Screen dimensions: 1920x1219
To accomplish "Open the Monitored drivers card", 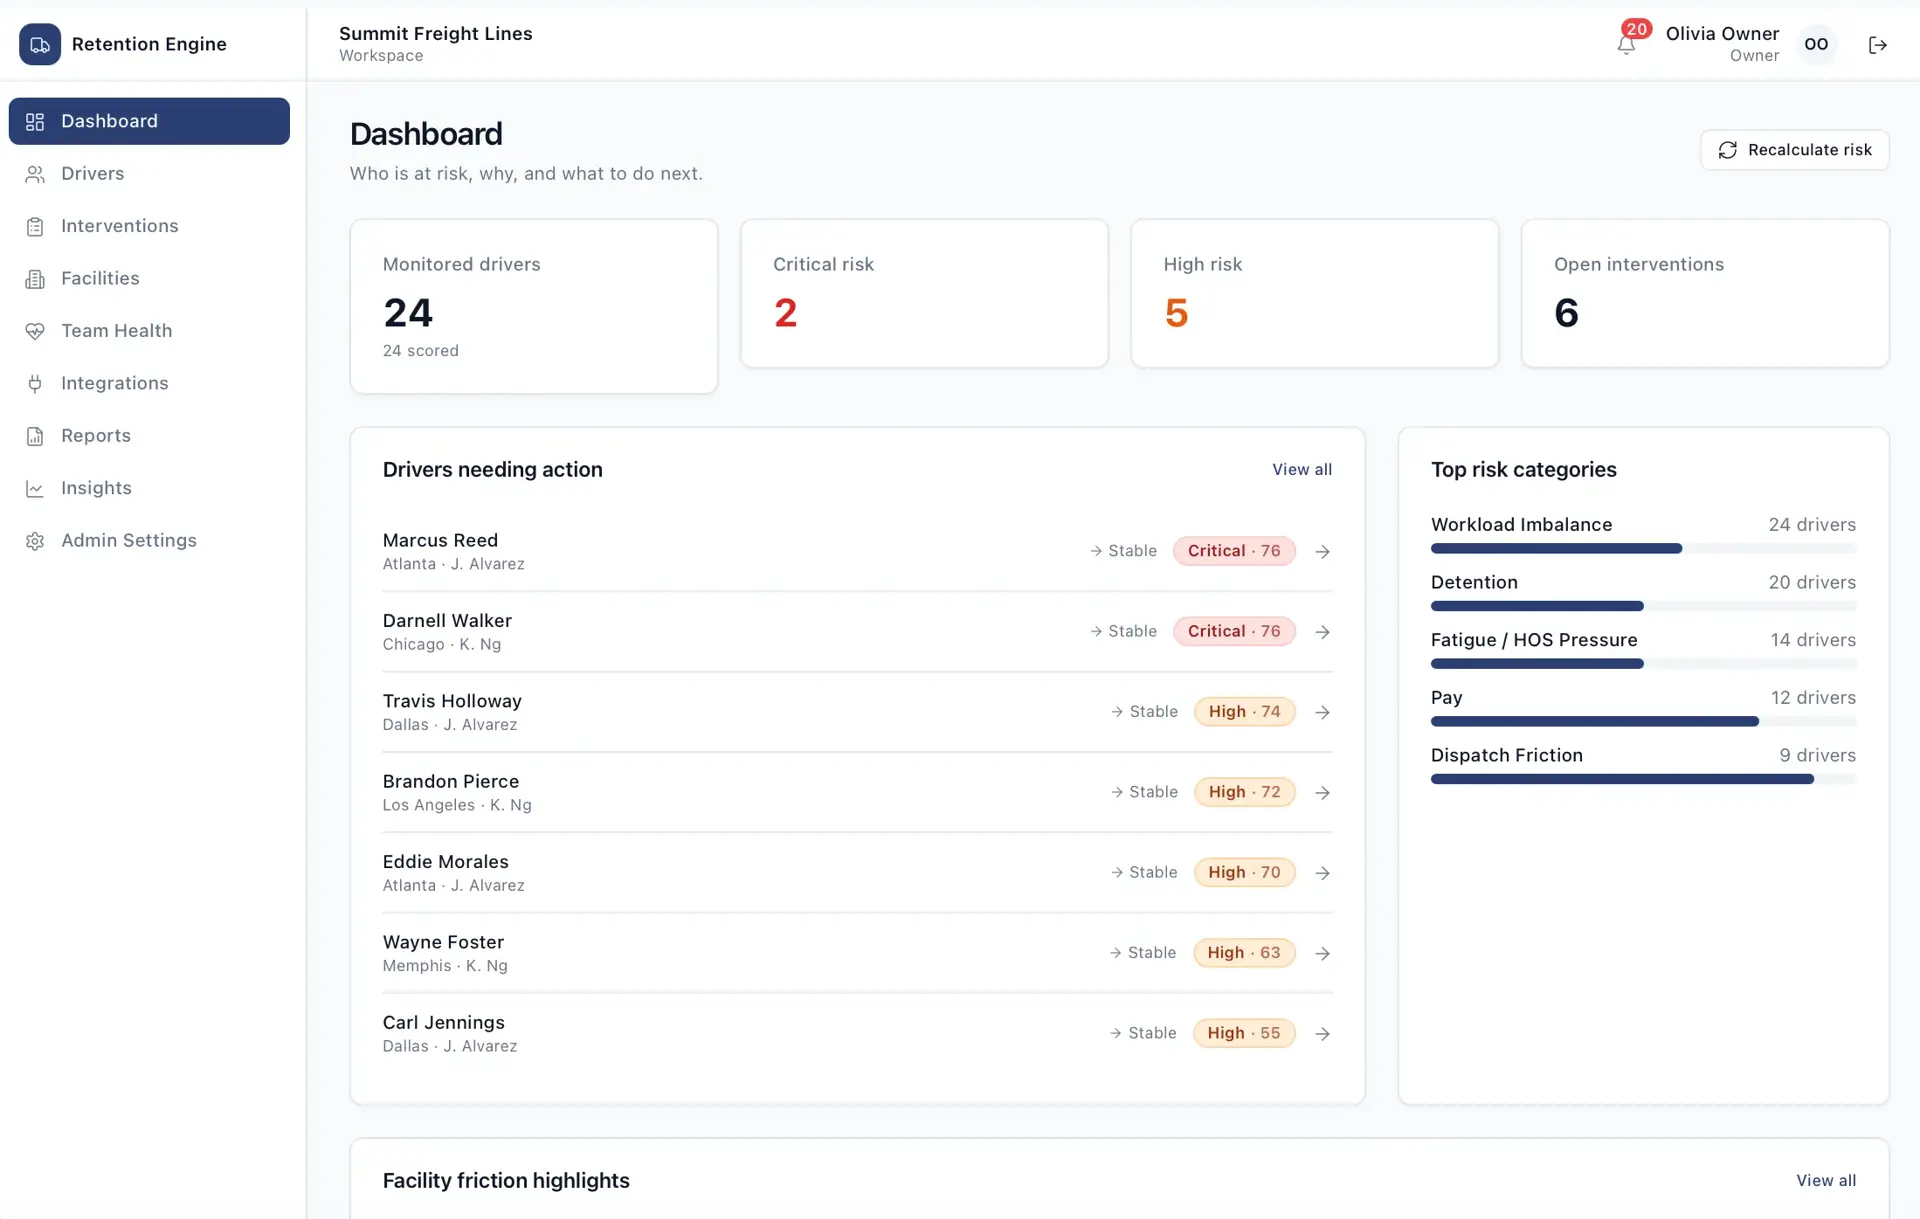I will 534,306.
